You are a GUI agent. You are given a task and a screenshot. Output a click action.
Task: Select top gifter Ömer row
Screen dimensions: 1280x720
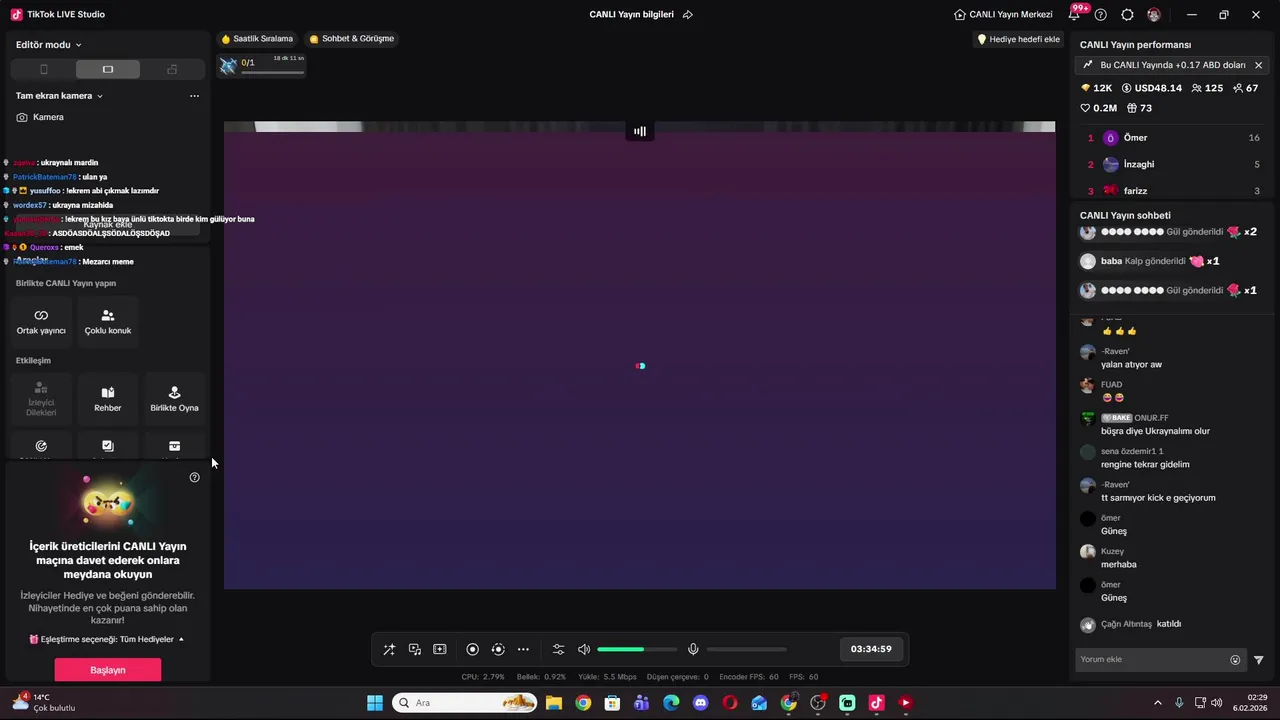(x=1173, y=138)
